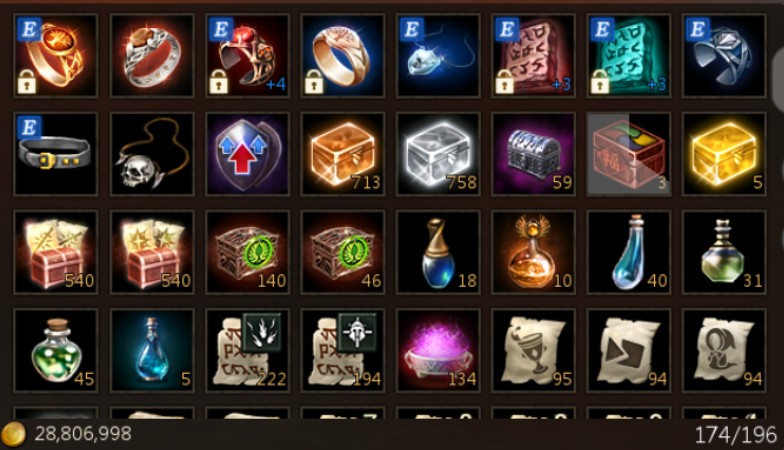Select the pink powder bowl stack of 134
The width and height of the screenshot is (784, 450).
[438, 350]
